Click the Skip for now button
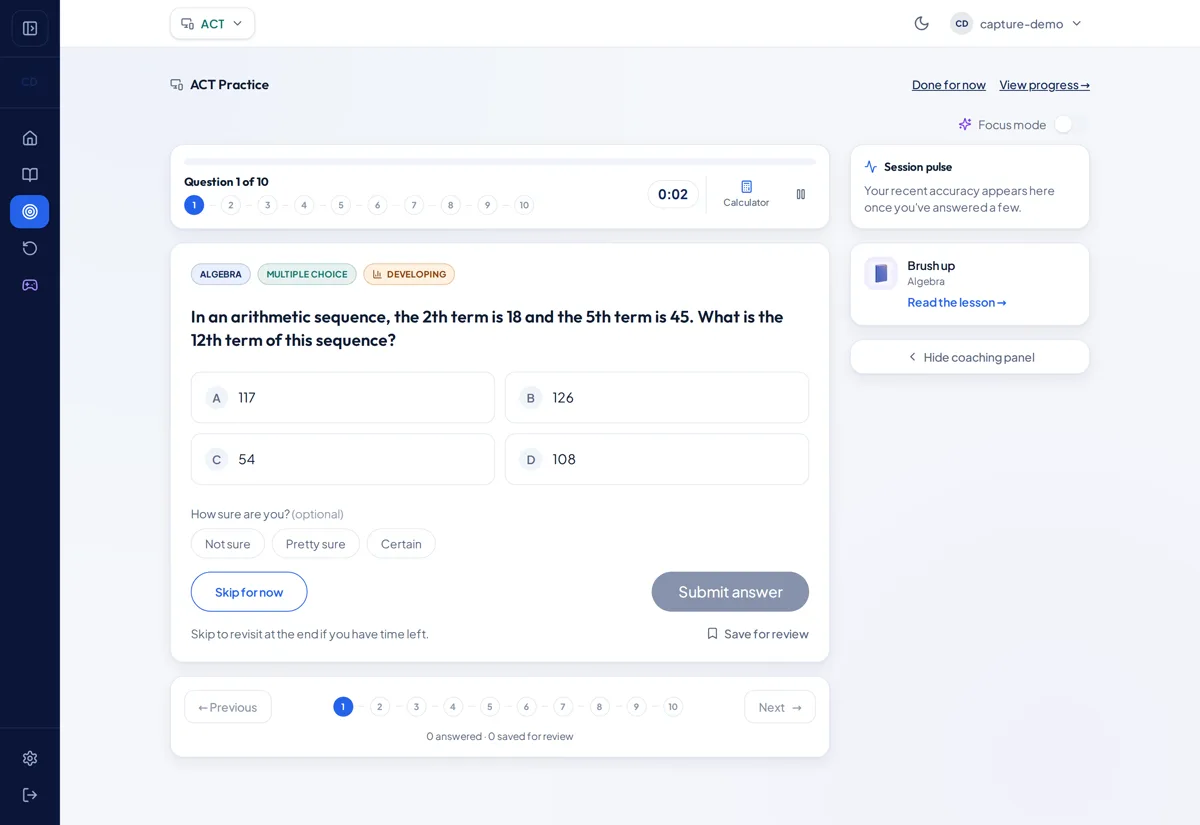 (x=249, y=592)
